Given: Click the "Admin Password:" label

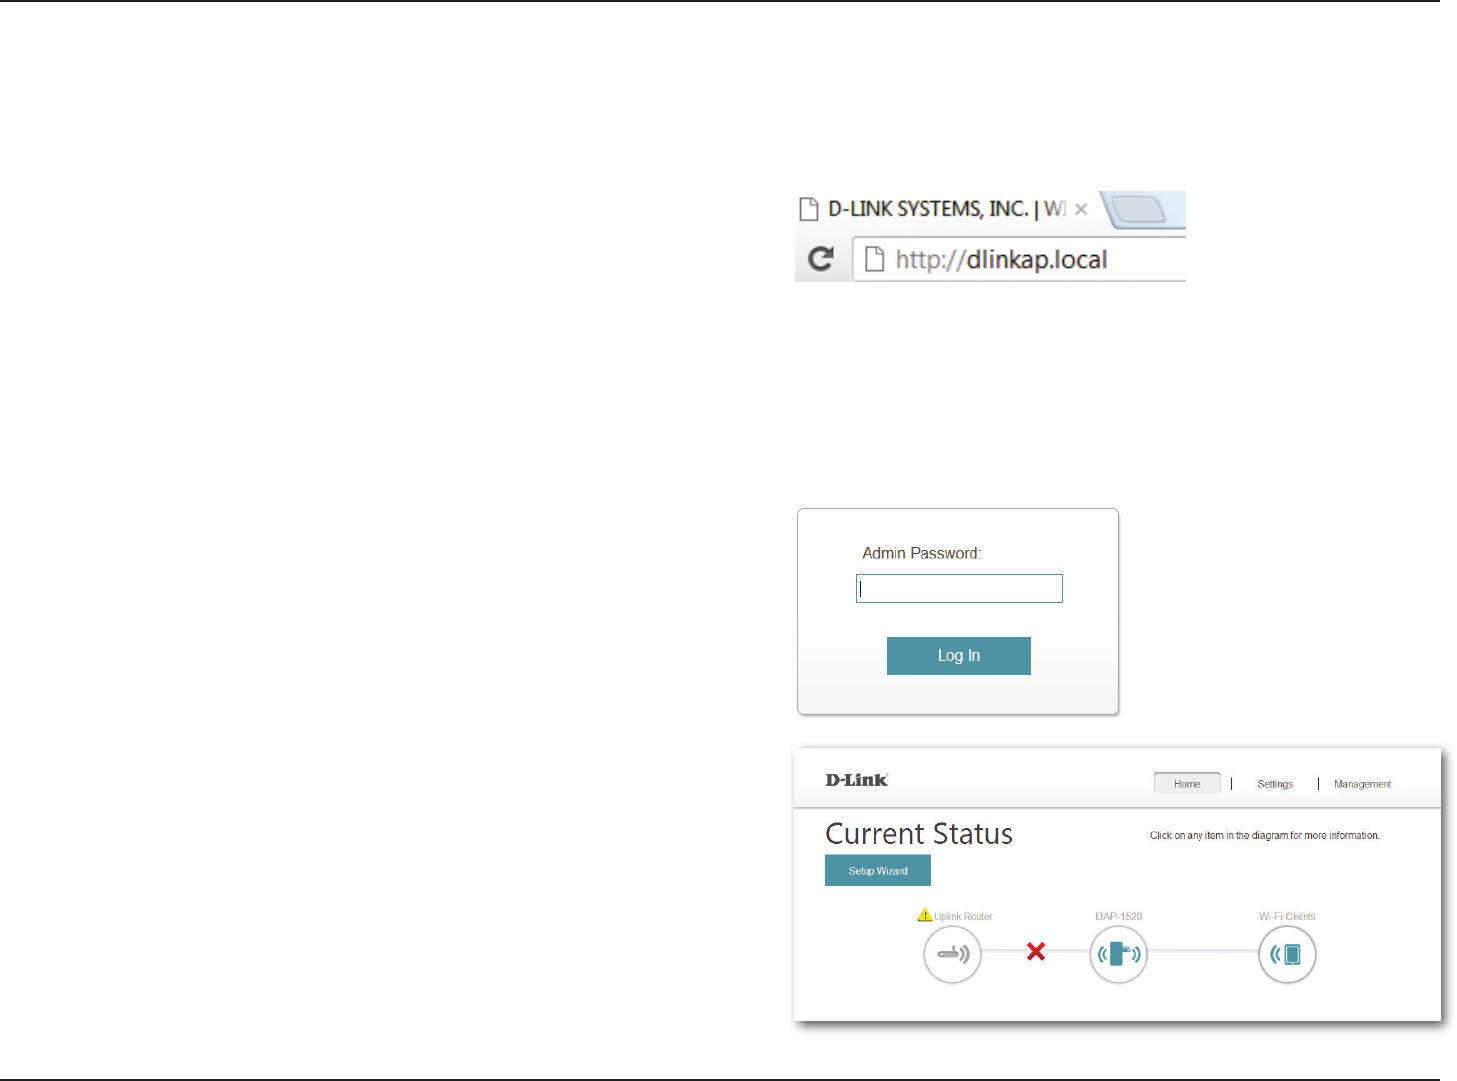Looking at the screenshot, I should coord(922,553).
